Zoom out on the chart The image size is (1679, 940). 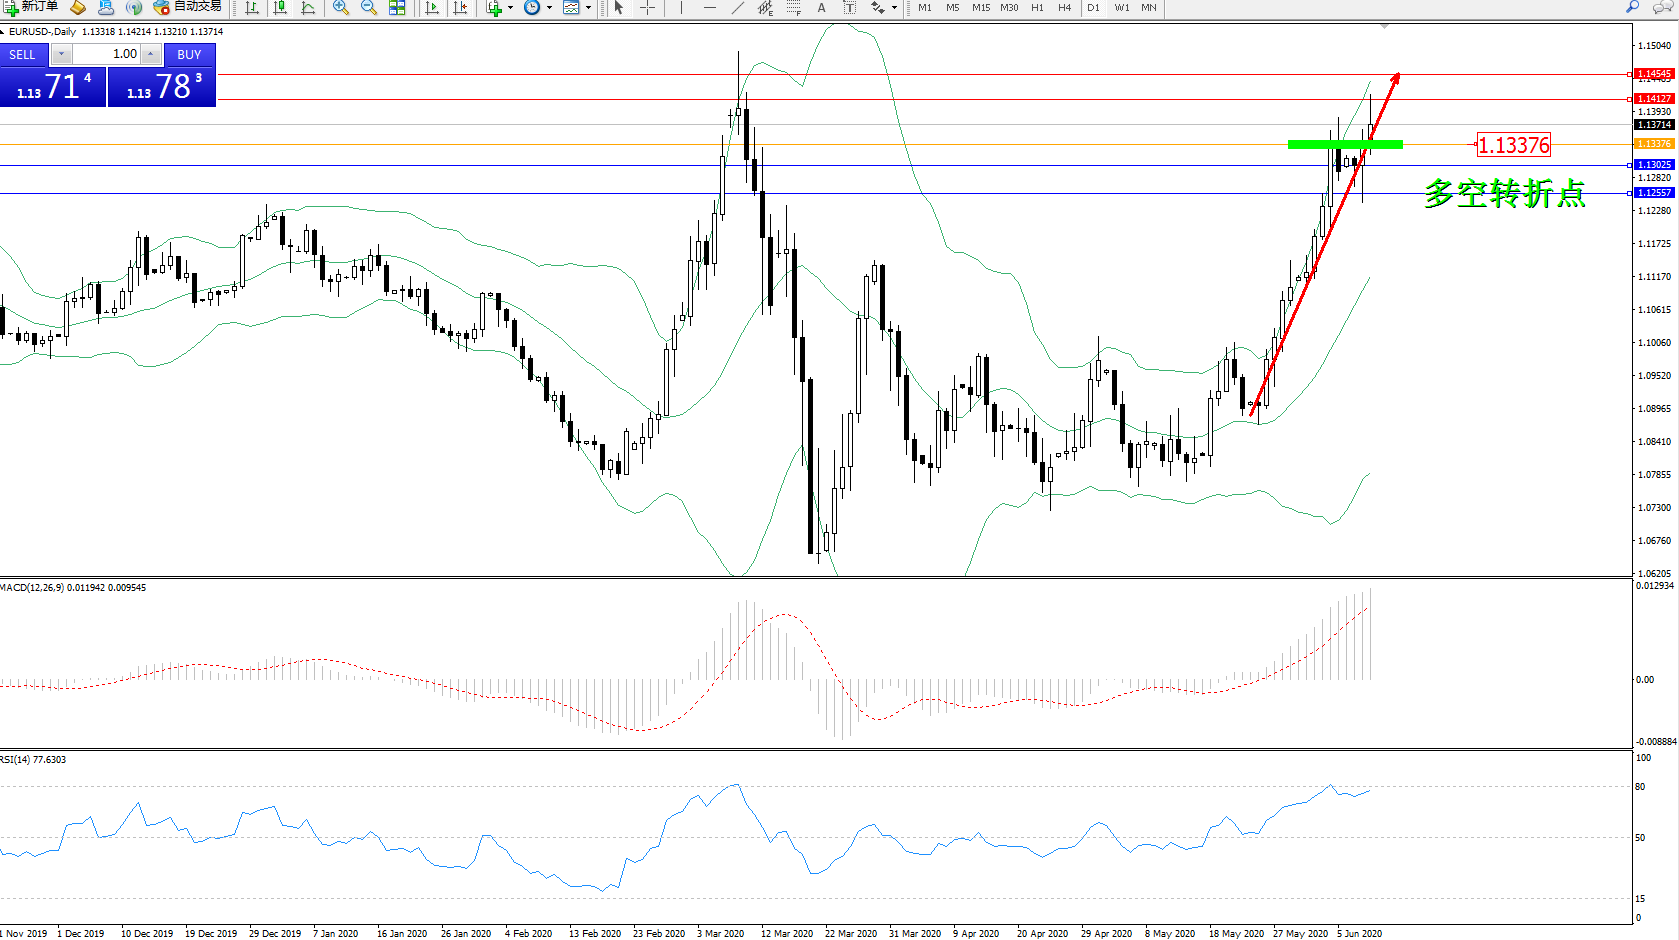click(x=368, y=8)
